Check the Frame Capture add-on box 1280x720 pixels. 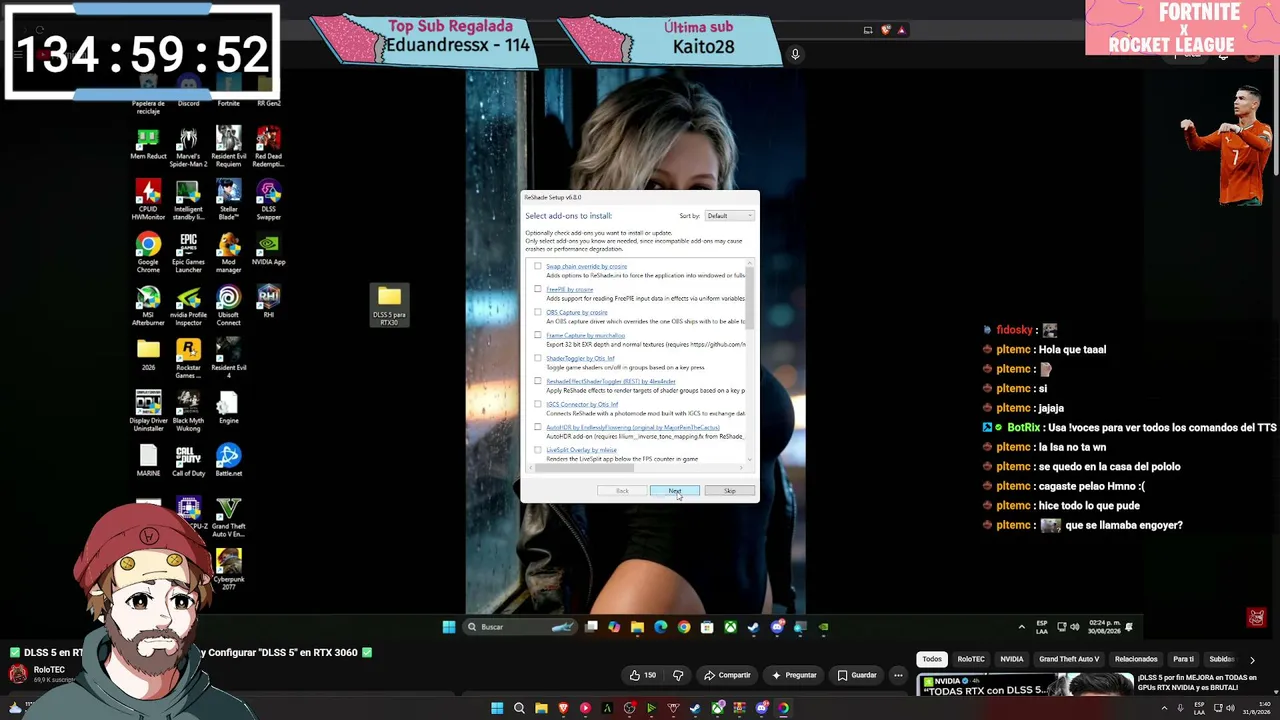(x=538, y=335)
